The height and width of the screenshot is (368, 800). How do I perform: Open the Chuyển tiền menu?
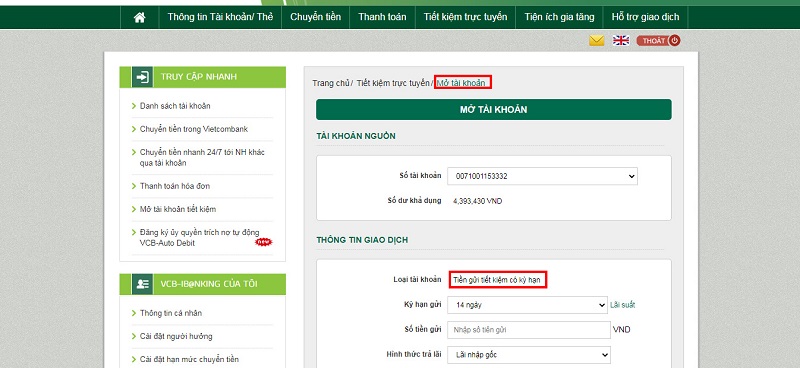pos(315,17)
